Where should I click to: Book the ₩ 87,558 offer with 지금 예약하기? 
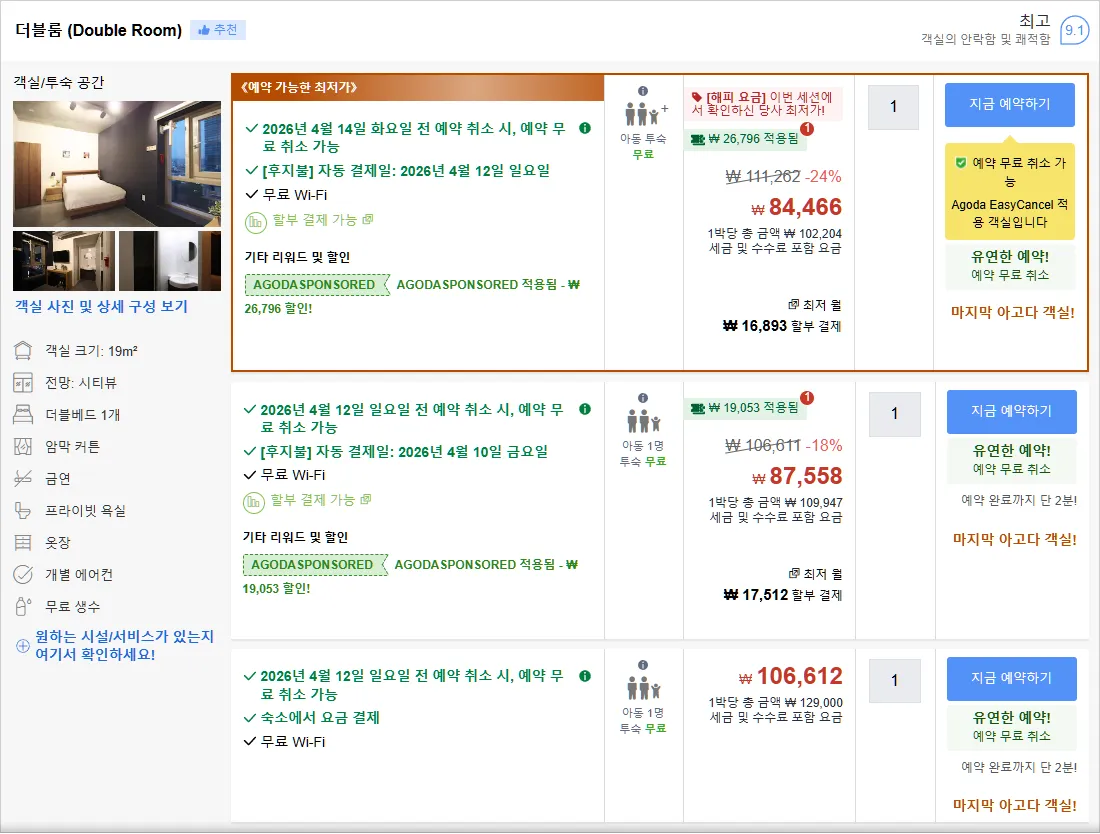pyautogui.click(x=1012, y=411)
